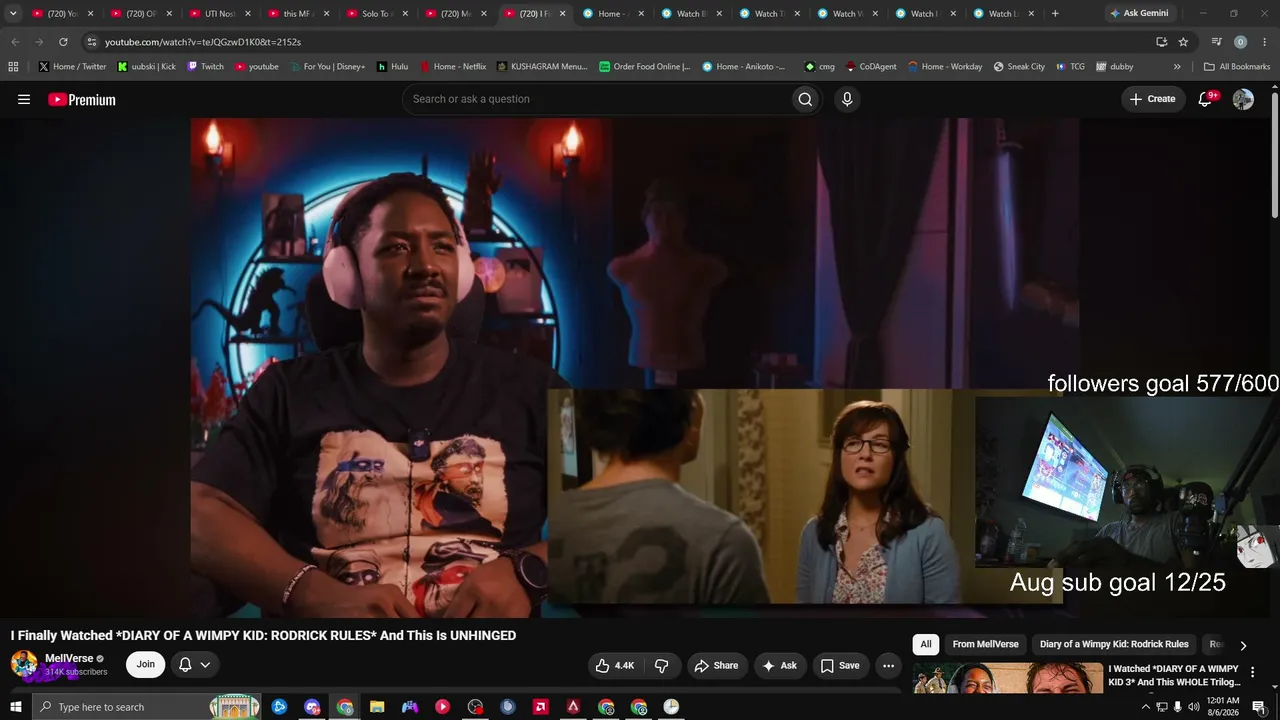Open the For You | Disney+ bookmark

327,67
